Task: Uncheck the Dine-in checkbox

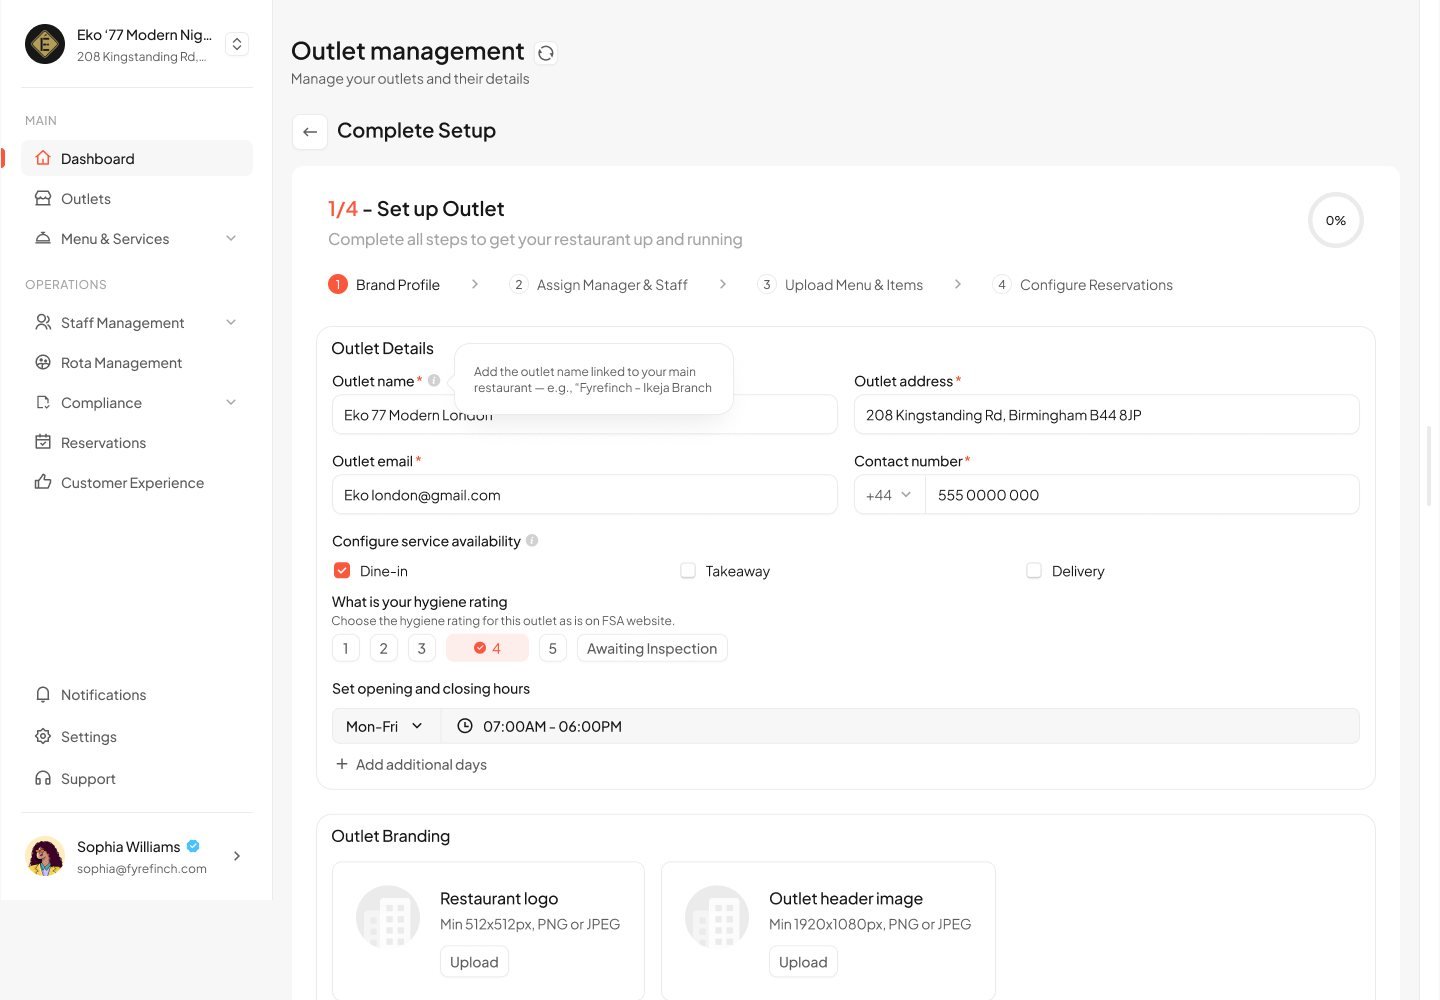Action: [342, 570]
